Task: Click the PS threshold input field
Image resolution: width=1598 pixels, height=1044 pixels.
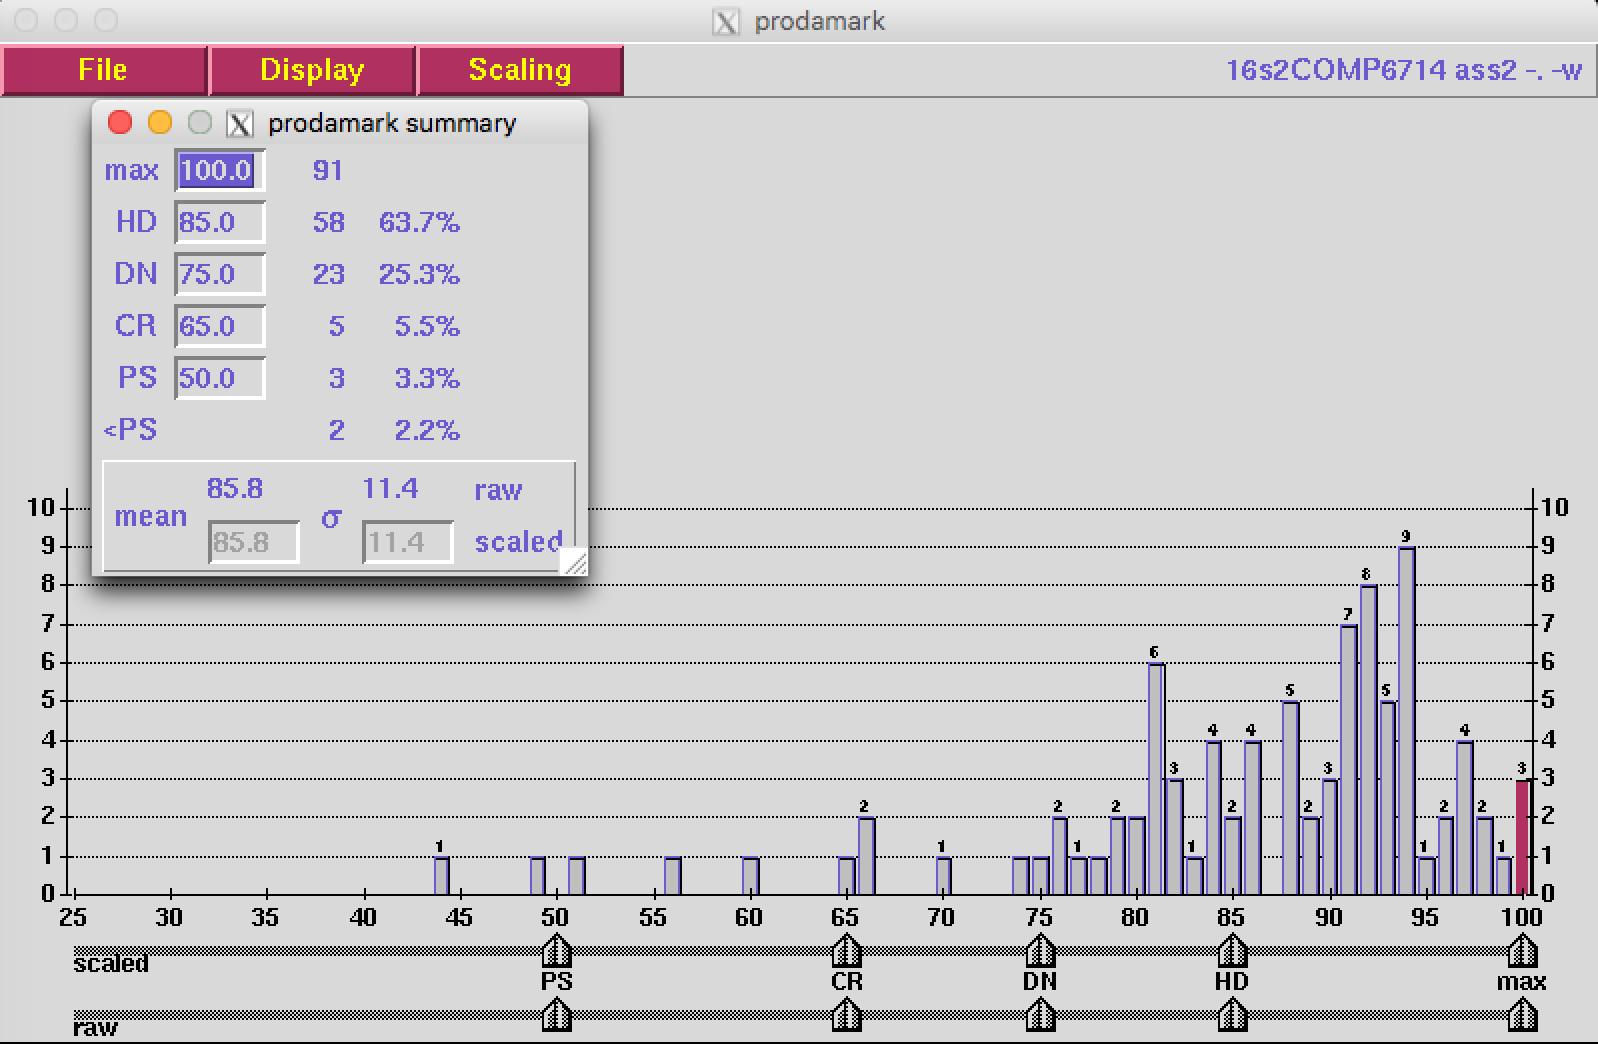Action: click(220, 379)
